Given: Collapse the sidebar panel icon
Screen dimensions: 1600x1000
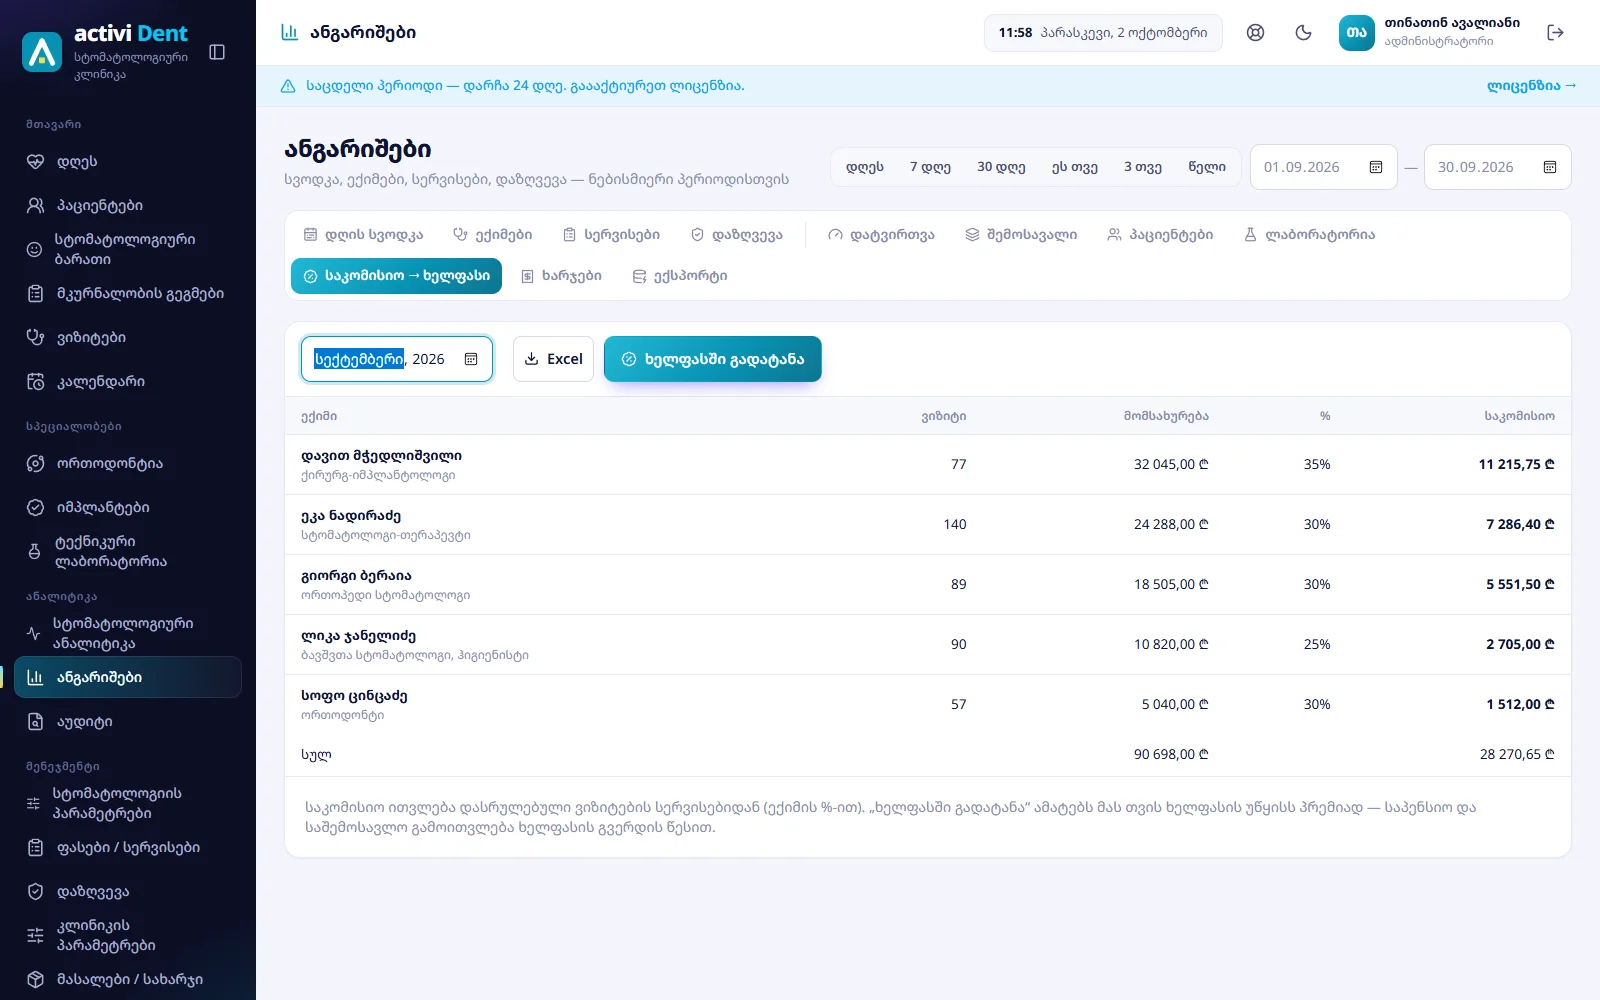Looking at the screenshot, I should tap(217, 52).
